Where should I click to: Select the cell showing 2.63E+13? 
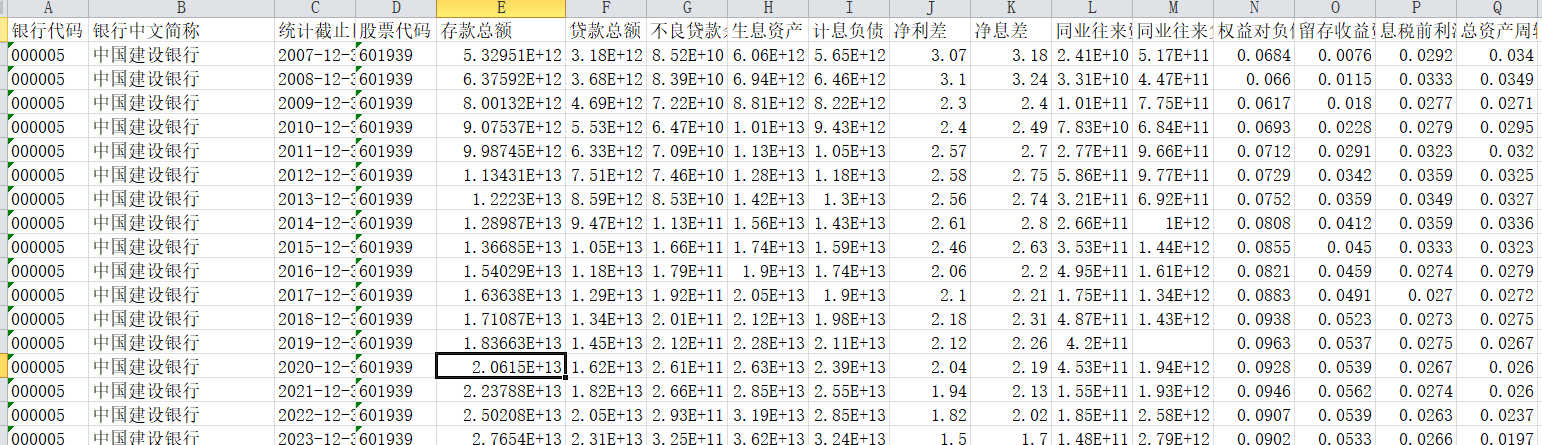(x=767, y=366)
